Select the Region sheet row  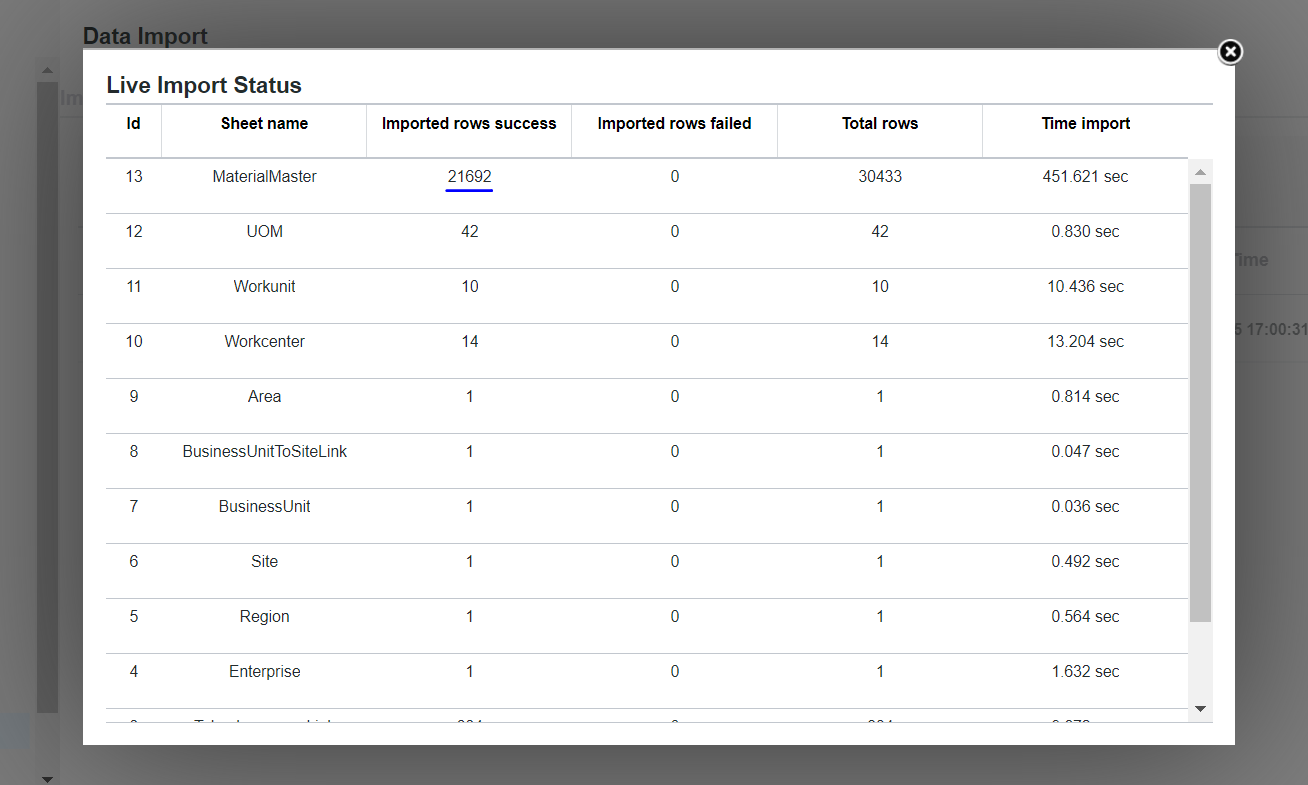(264, 616)
